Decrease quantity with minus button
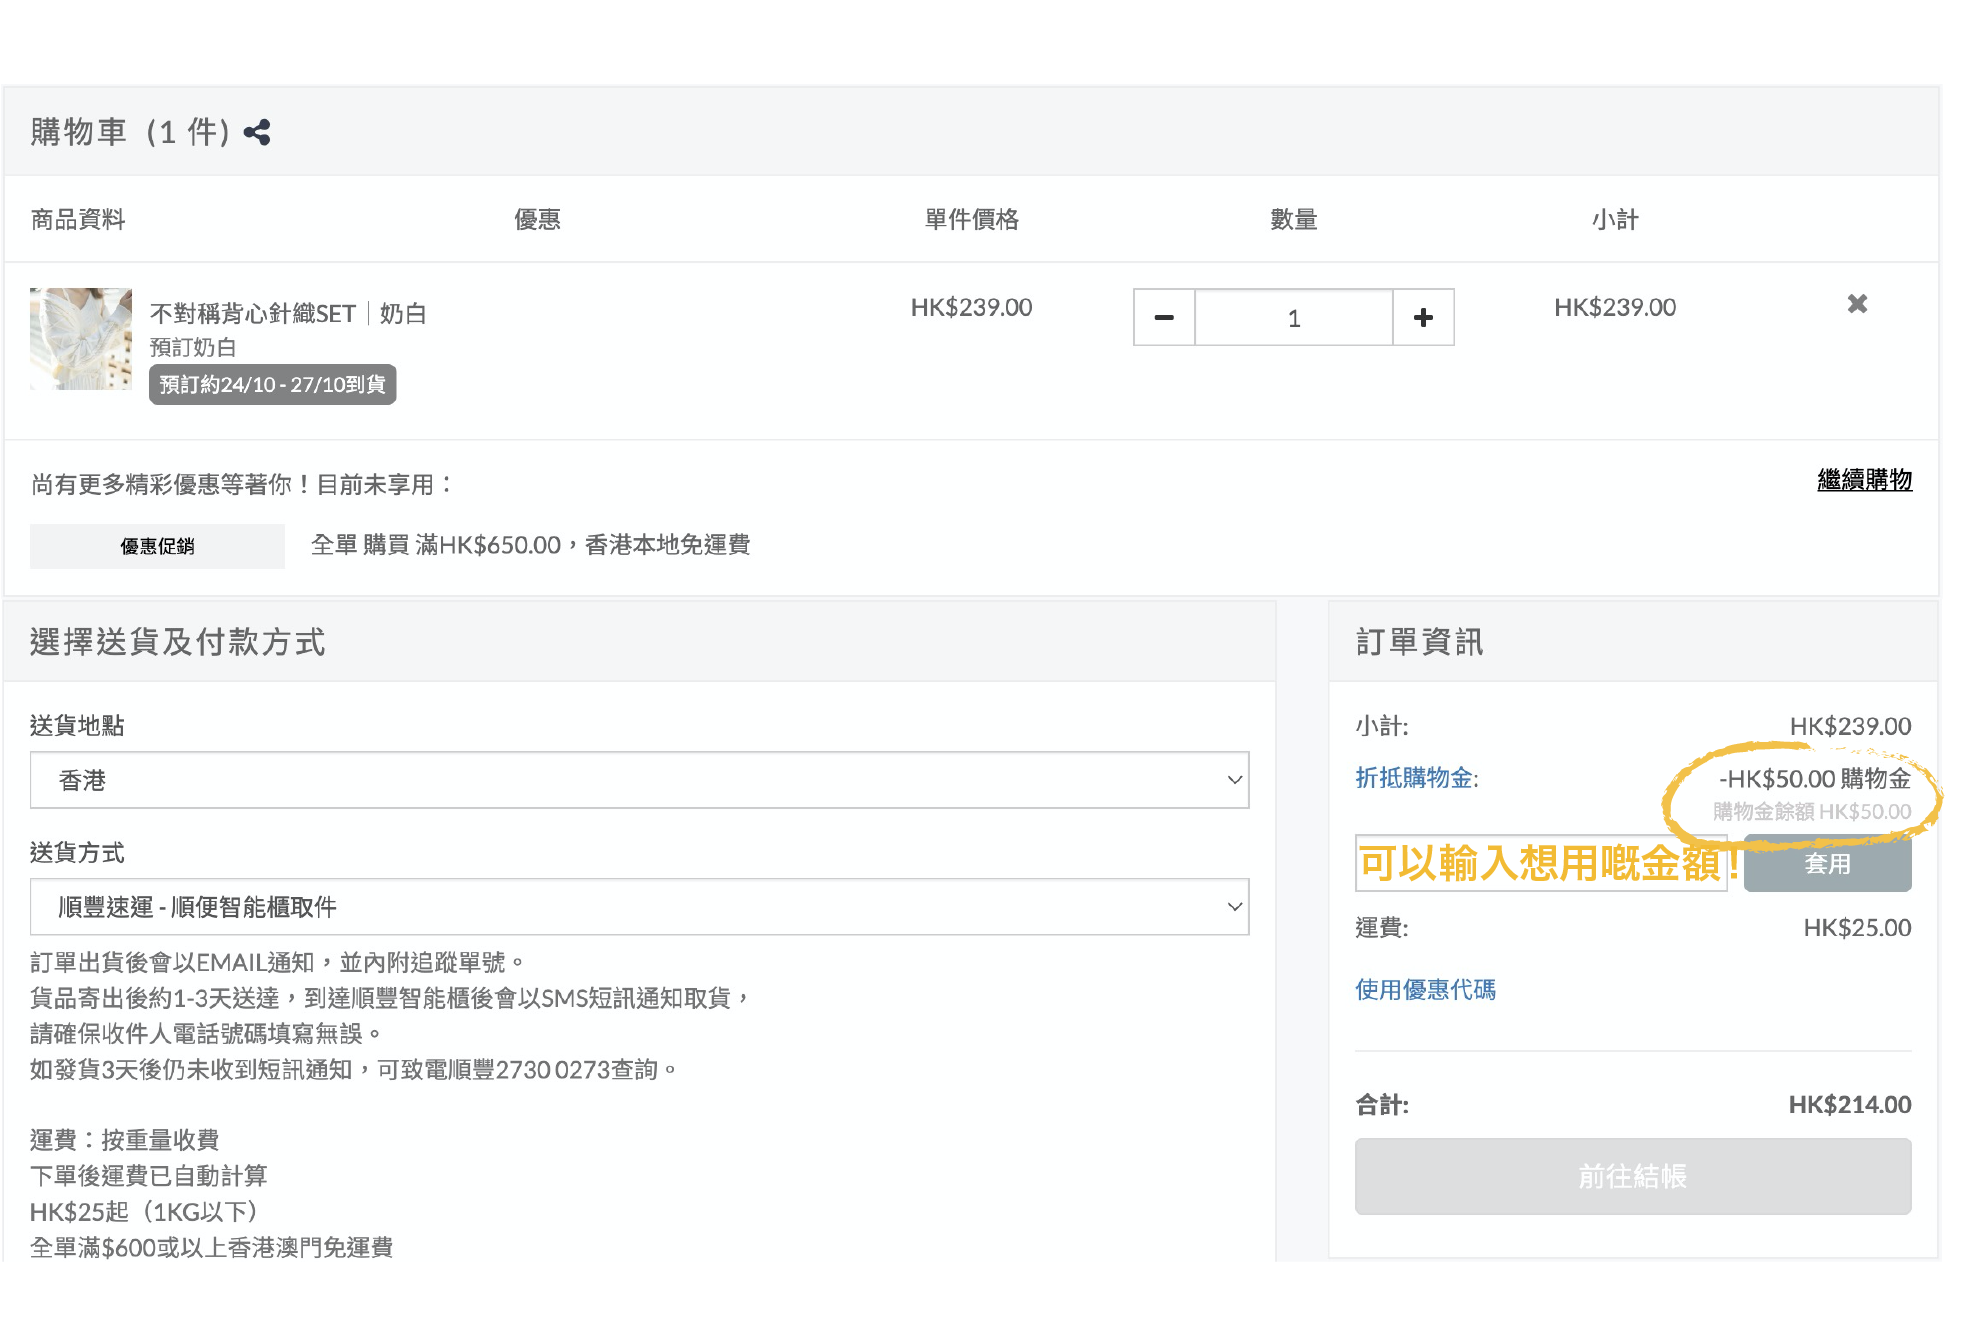 (1164, 318)
